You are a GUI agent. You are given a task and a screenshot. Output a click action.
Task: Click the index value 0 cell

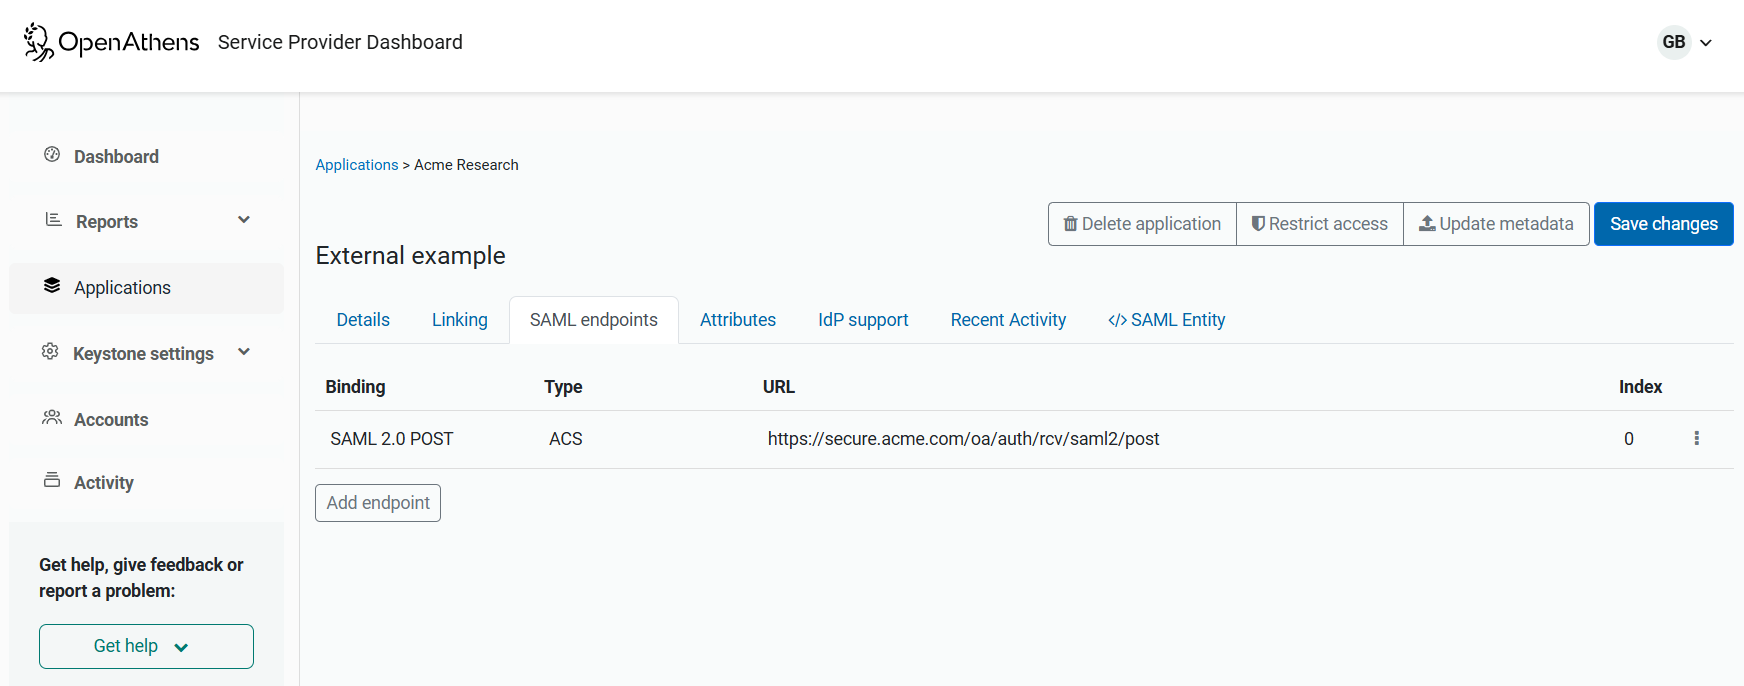tap(1629, 439)
